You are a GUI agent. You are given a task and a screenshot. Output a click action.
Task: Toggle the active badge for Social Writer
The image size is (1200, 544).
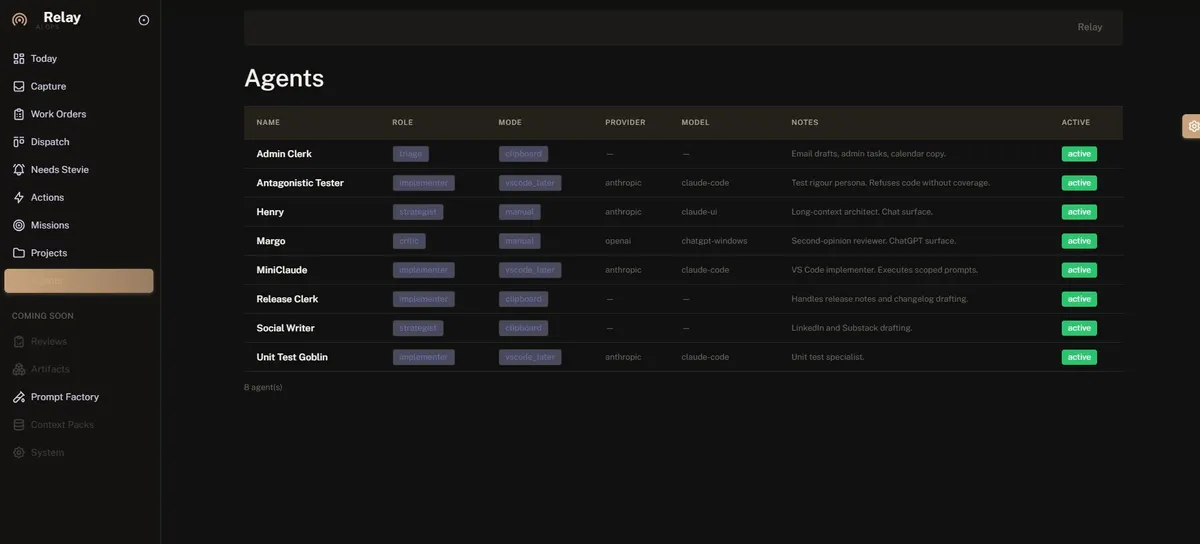[1079, 328]
